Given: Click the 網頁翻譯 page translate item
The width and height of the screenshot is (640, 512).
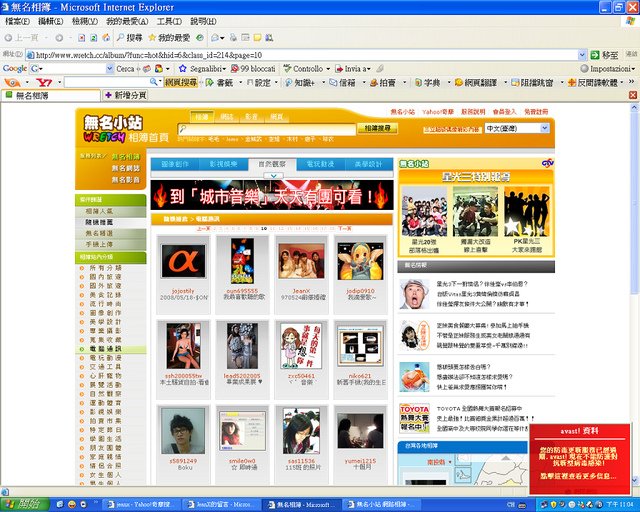Looking at the screenshot, I should 476,82.
